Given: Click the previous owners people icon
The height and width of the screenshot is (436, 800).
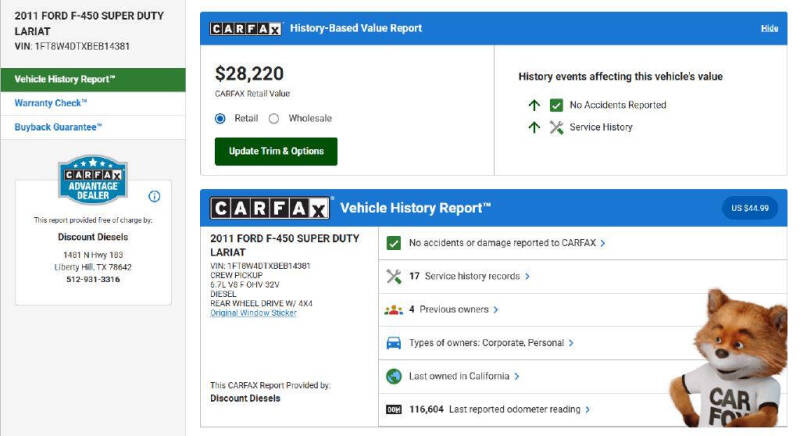Looking at the screenshot, I should tap(393, 310).
